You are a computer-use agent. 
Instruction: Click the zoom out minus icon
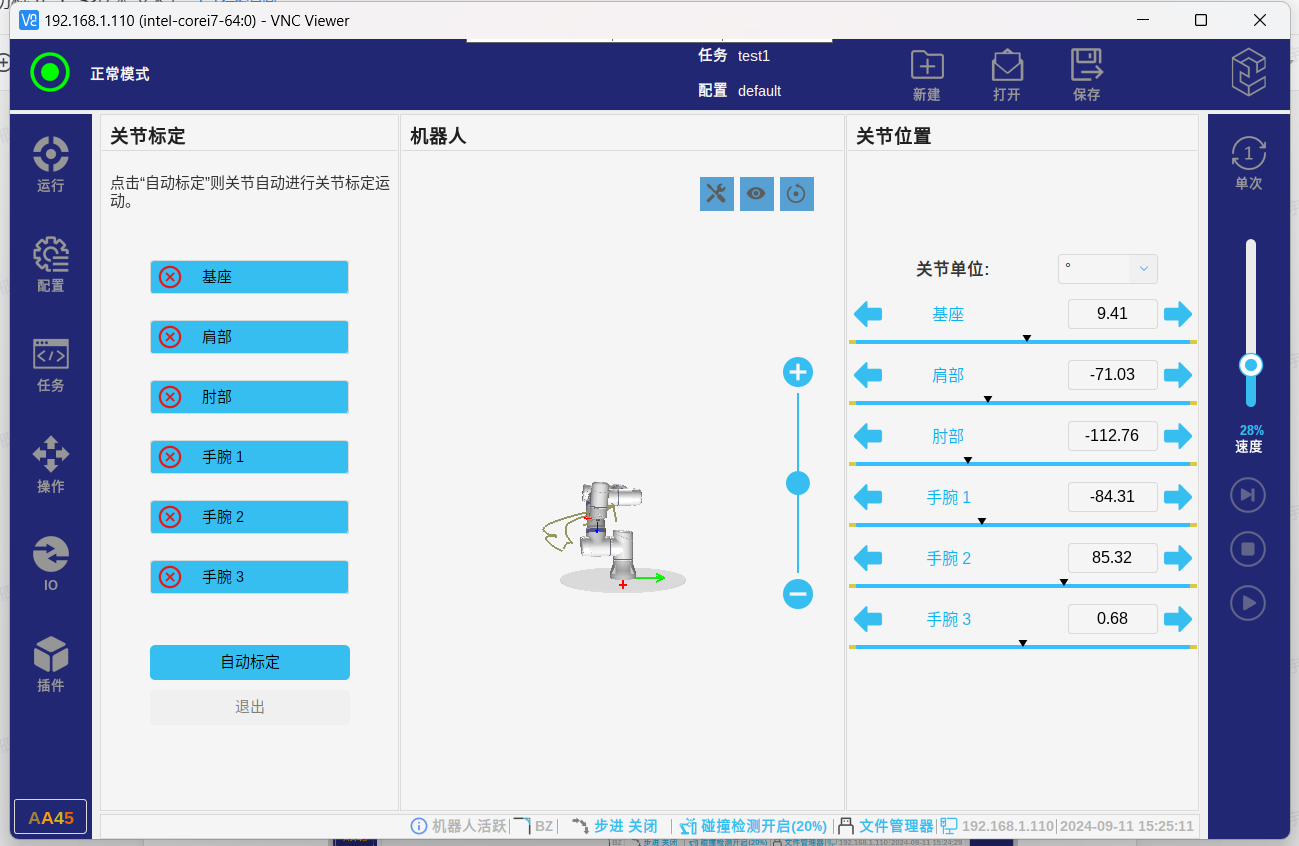pos(797,594)
